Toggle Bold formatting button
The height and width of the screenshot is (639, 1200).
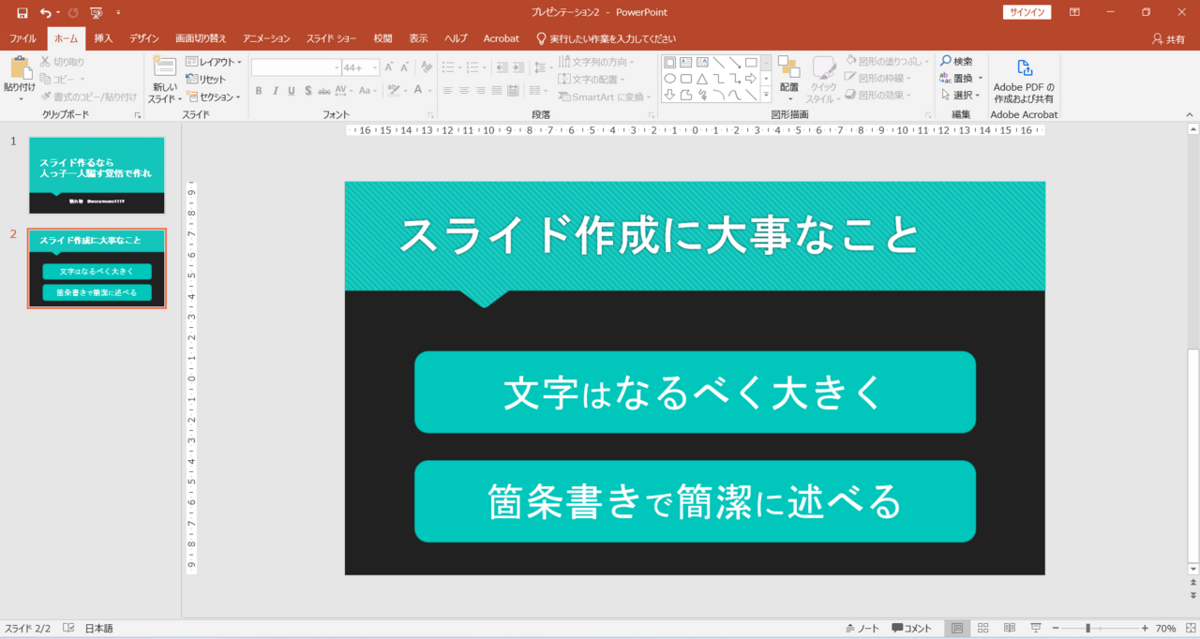pos(258,90)
